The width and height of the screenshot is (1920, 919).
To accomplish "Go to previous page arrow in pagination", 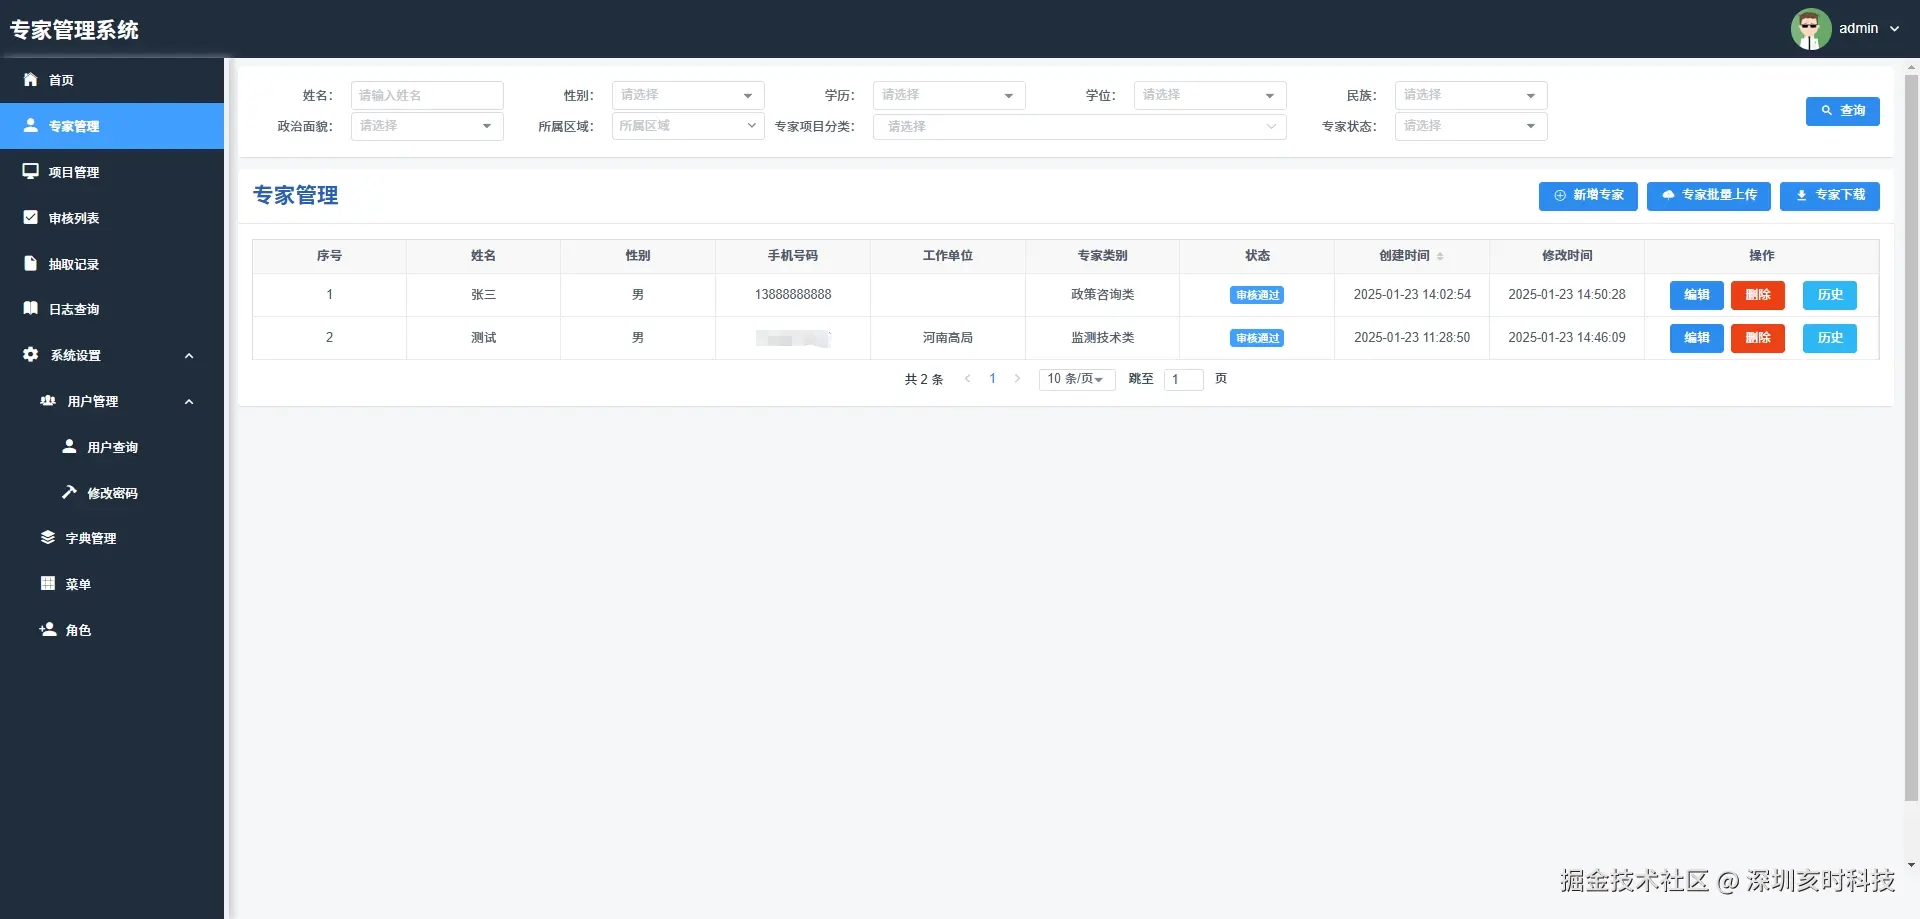I will click(x=967, y=379).
